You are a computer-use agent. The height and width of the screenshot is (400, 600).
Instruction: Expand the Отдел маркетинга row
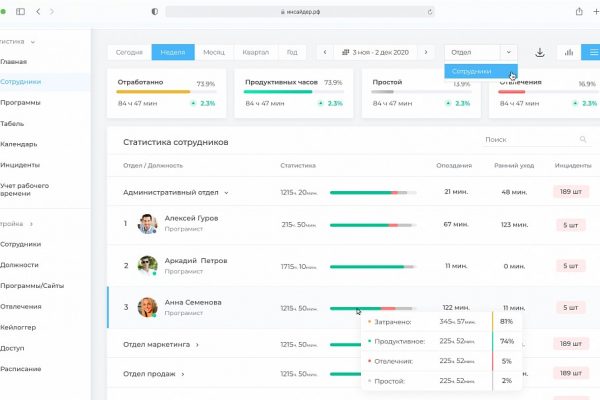[197, 344]
